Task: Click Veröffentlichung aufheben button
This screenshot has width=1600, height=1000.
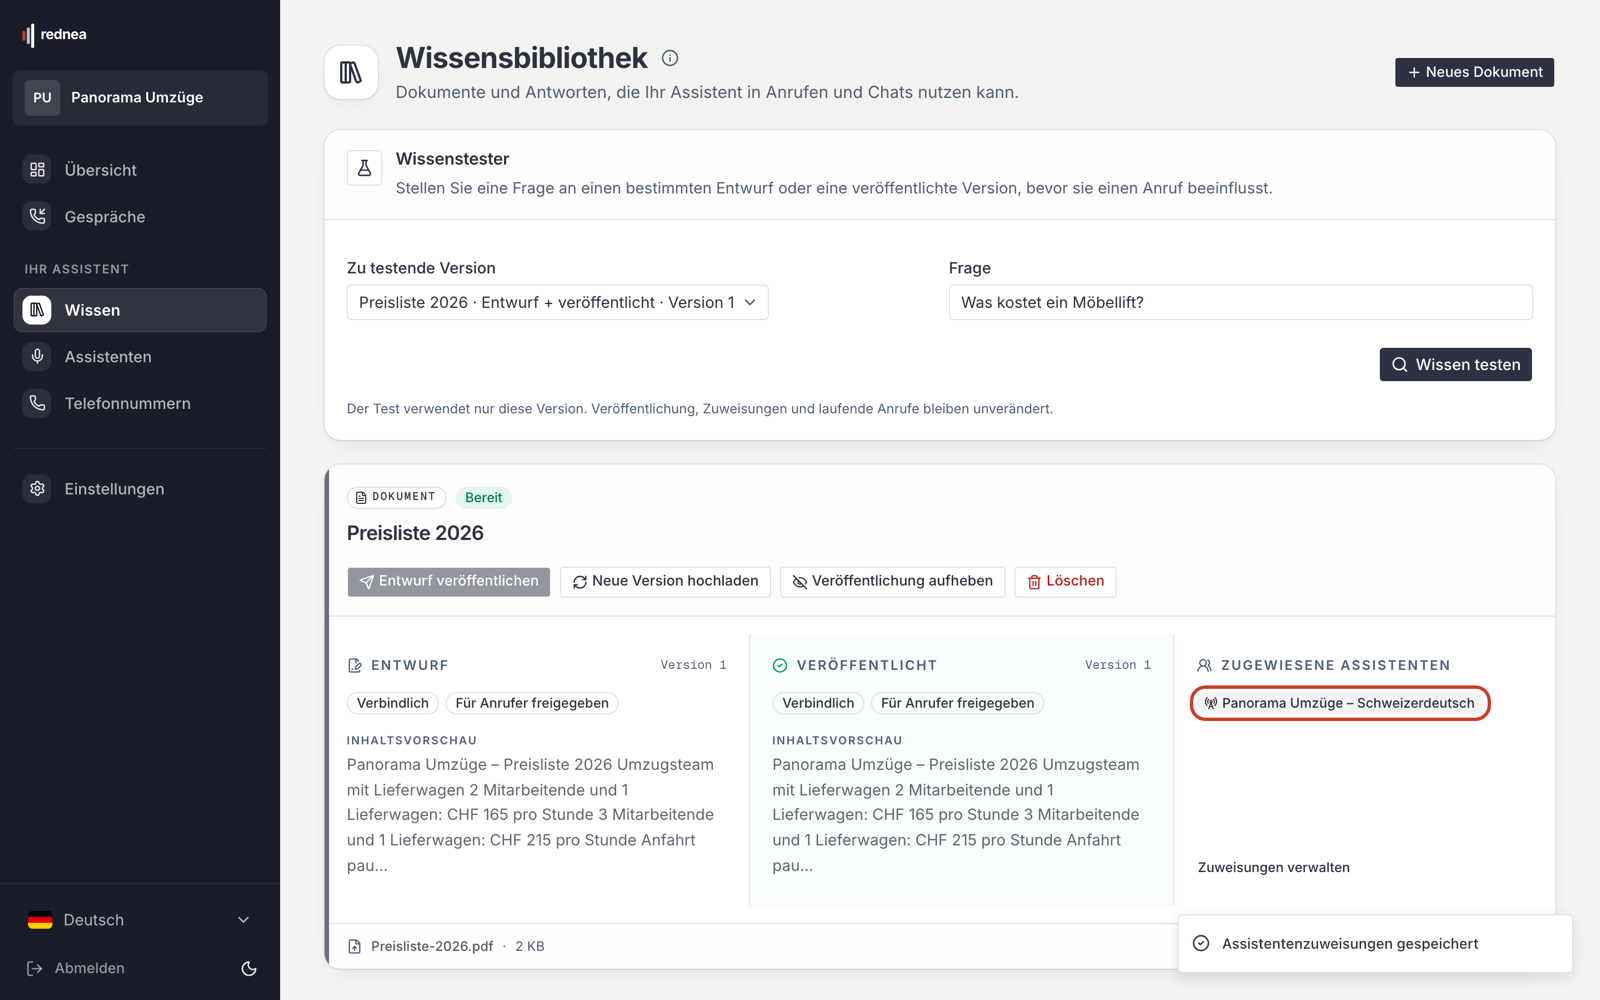Action: [x=893, y=581]
